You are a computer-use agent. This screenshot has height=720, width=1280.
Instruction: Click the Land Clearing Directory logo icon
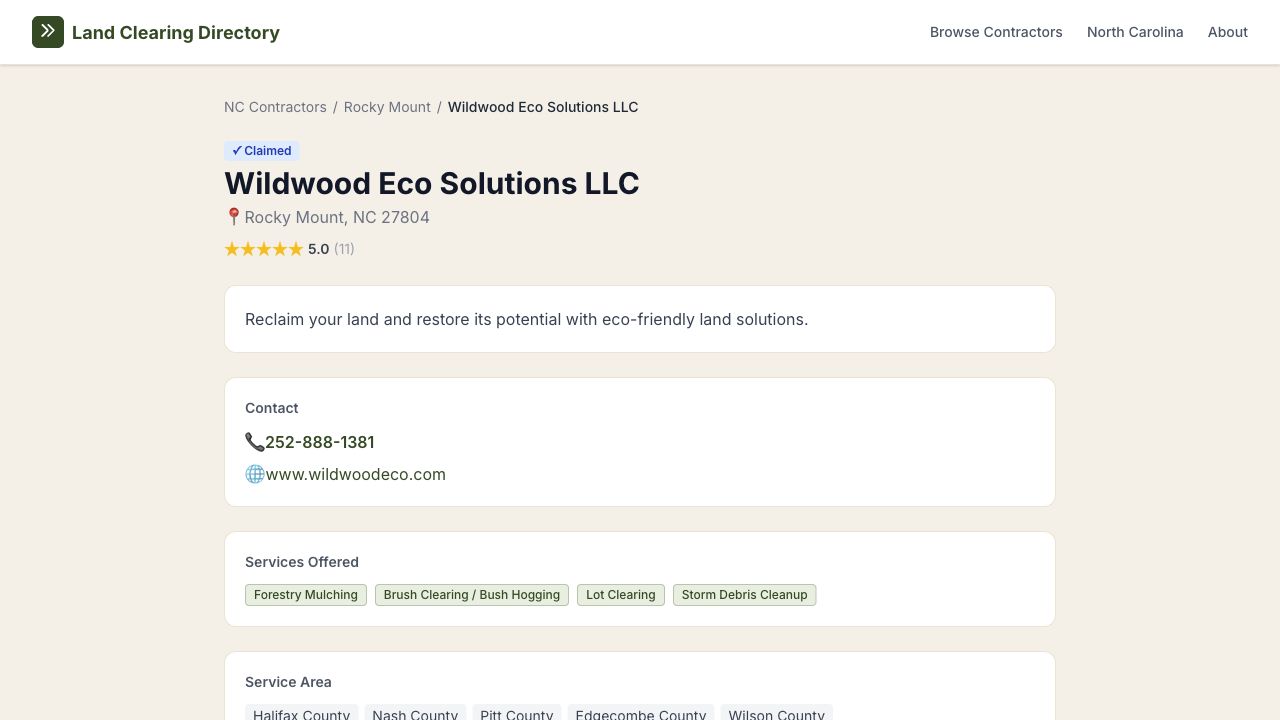48,32
